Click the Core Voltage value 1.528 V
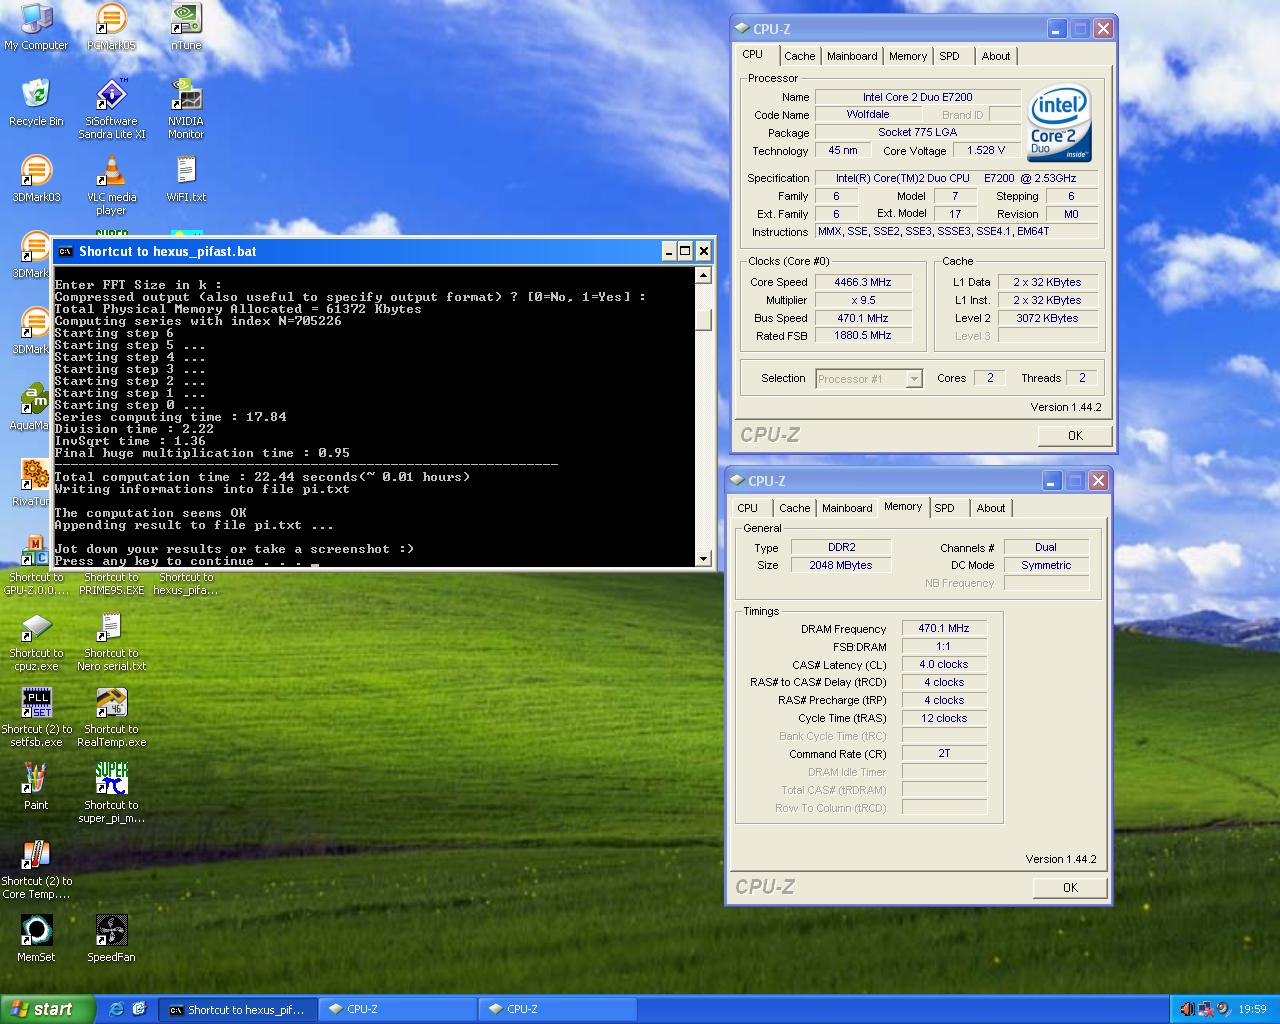1280x1024 pixels. pos(986,150)
